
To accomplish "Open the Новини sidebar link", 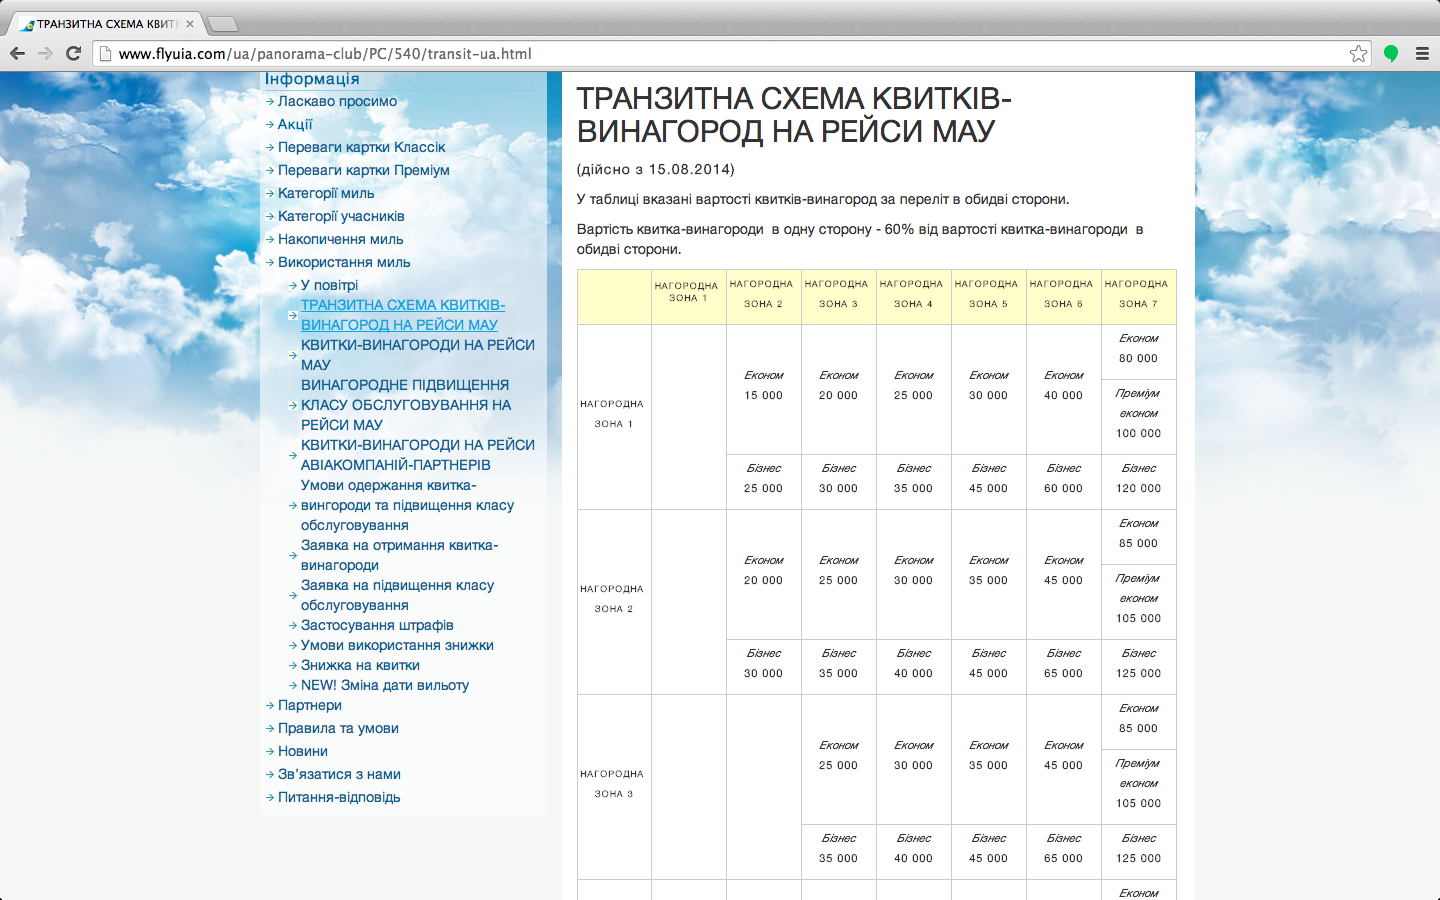I will coord(303,751).
